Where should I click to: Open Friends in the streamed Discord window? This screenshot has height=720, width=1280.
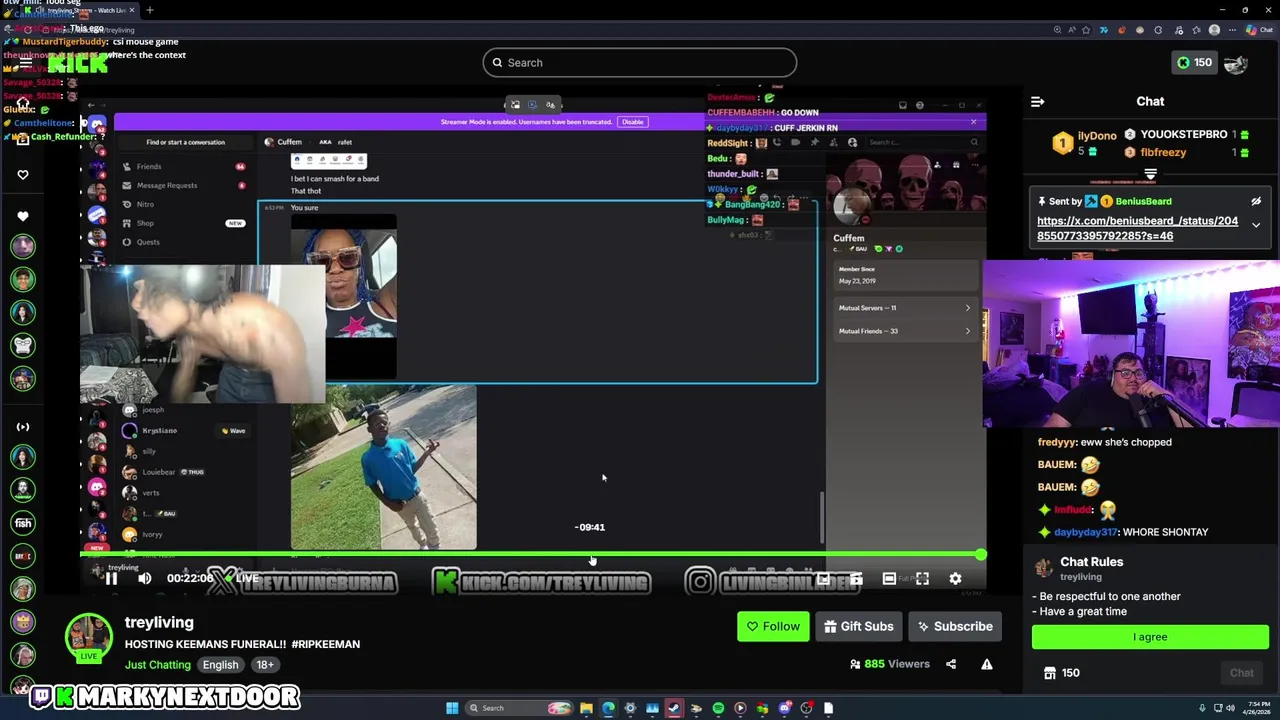pyautogui.click(x=148, y=166)
